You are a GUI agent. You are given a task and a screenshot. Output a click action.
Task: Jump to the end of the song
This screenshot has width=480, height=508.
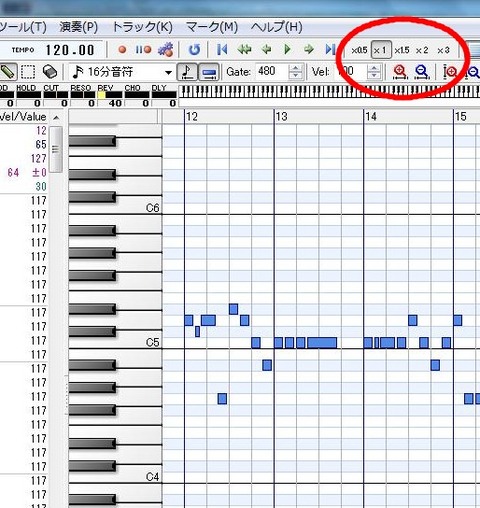(x=330, y=50)
